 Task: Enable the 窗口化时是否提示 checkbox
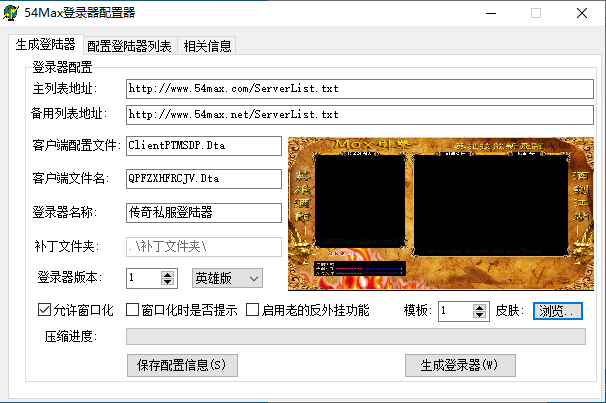click(x=133, y=310)
